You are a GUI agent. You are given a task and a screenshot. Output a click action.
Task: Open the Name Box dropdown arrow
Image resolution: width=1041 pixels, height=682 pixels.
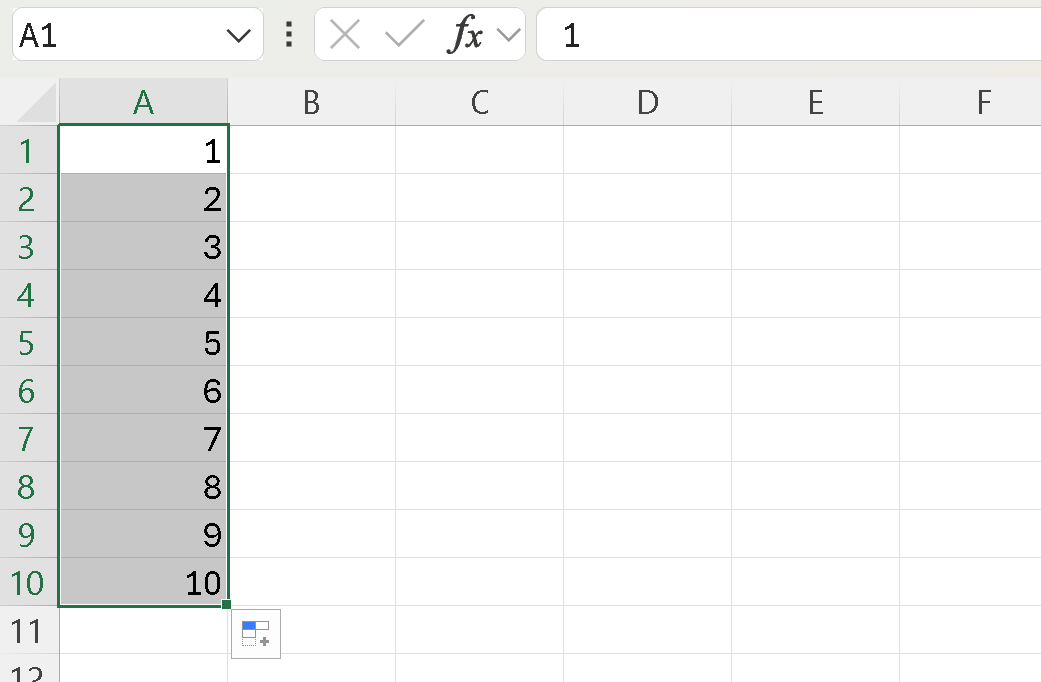point(239,34)
